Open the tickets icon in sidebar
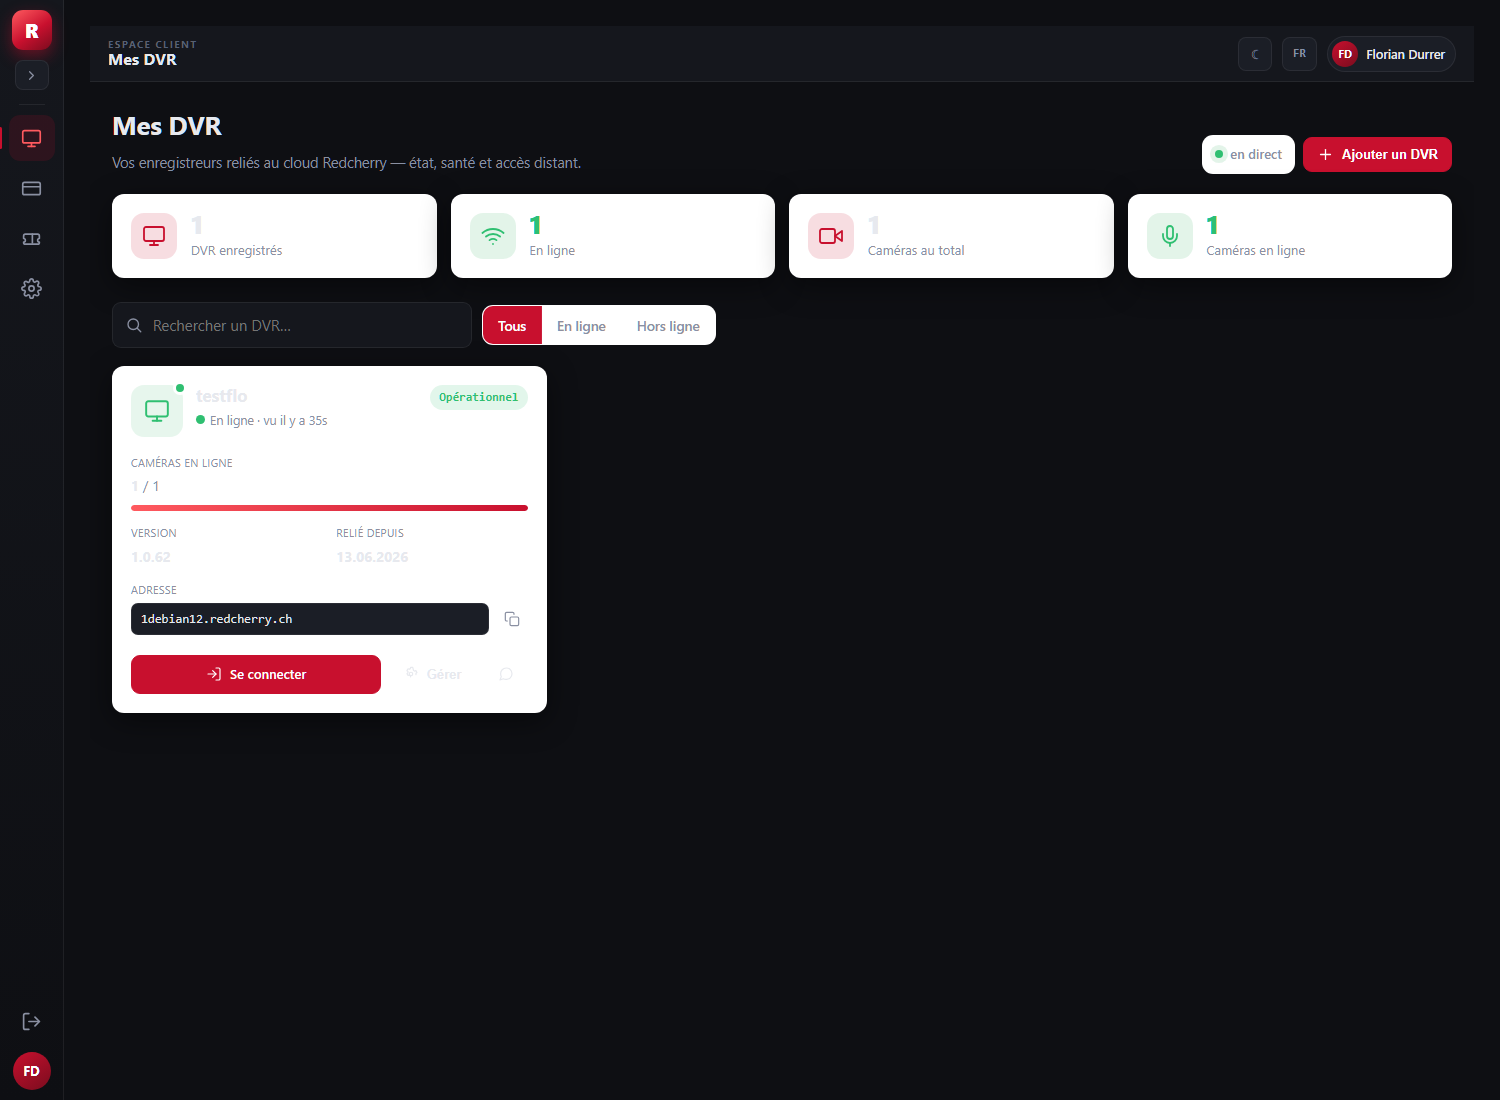The width and height of the screenshot is (1500, 1100). [x=32, y=239]
